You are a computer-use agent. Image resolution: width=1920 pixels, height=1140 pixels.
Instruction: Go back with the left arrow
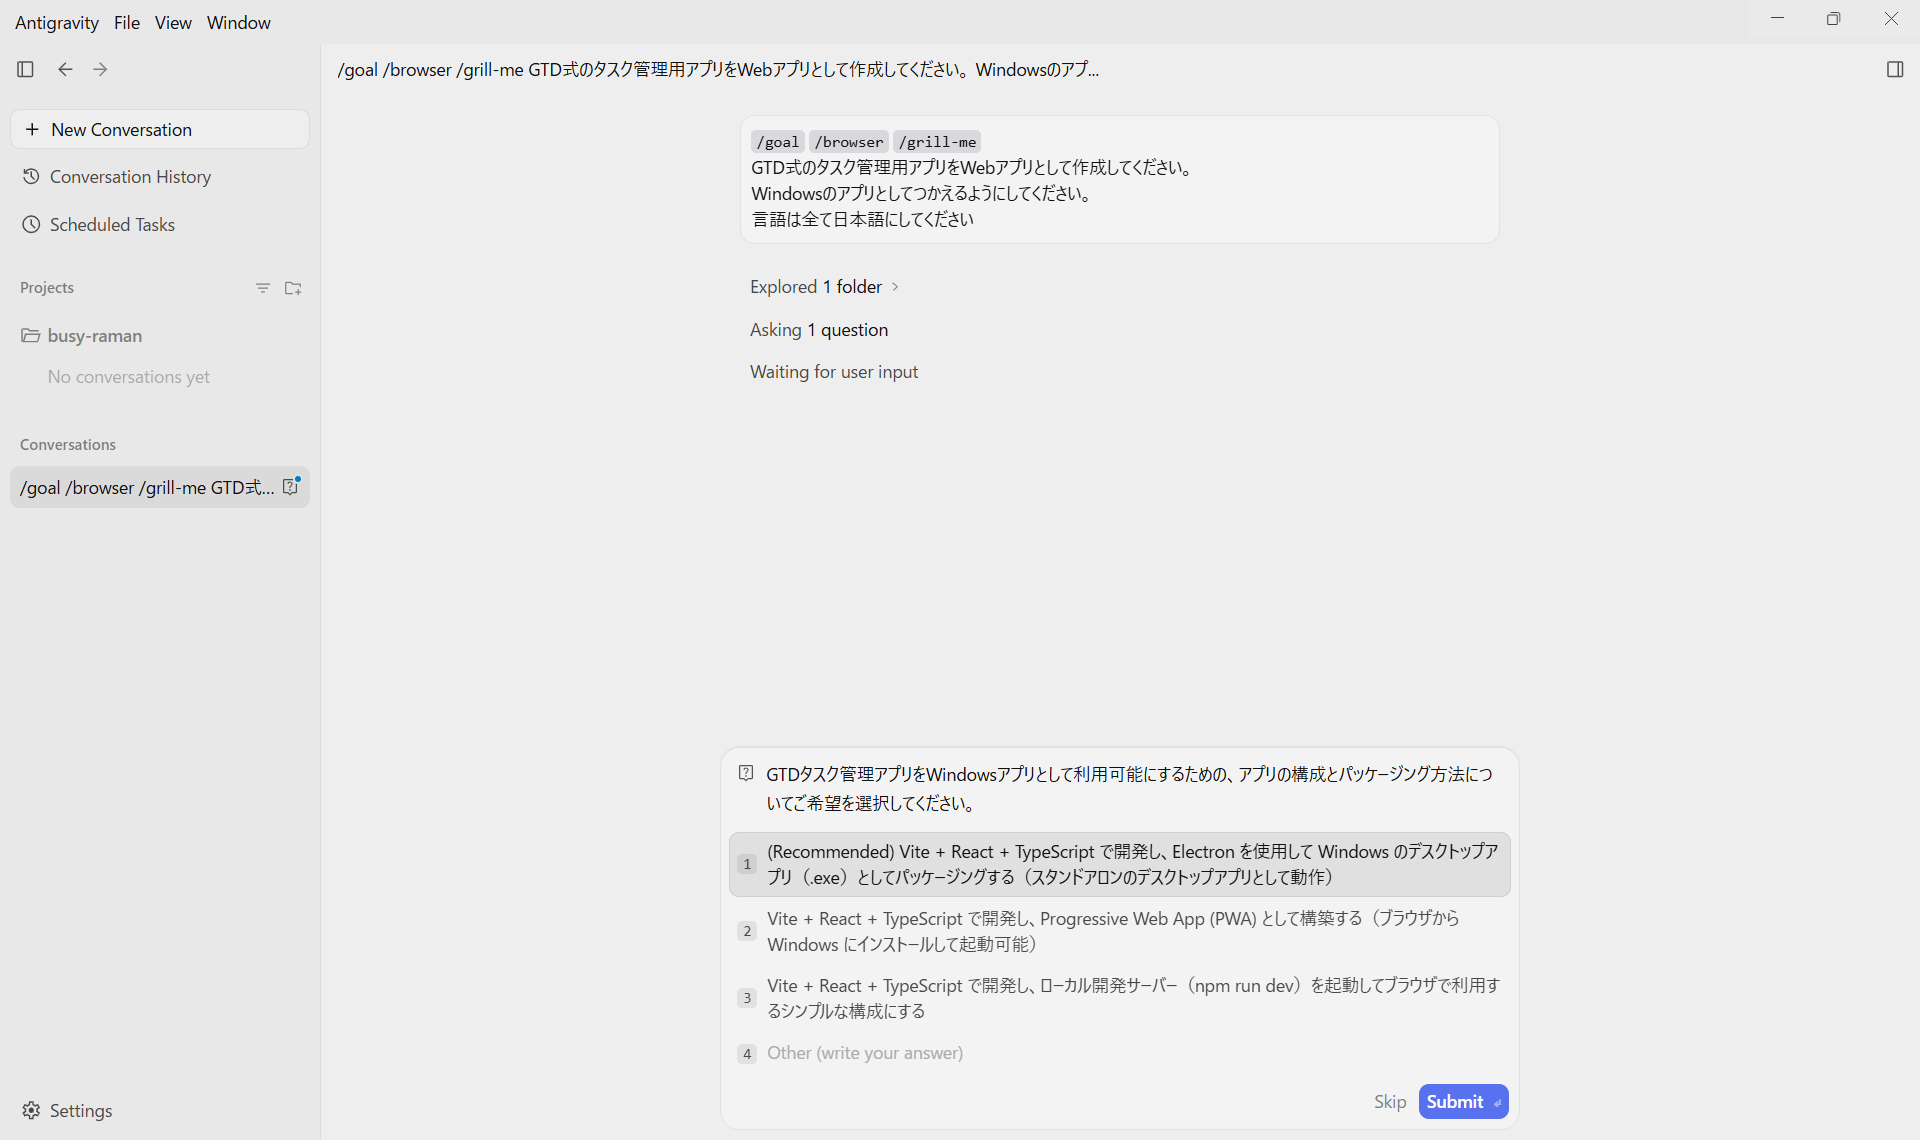click(65, 69)
